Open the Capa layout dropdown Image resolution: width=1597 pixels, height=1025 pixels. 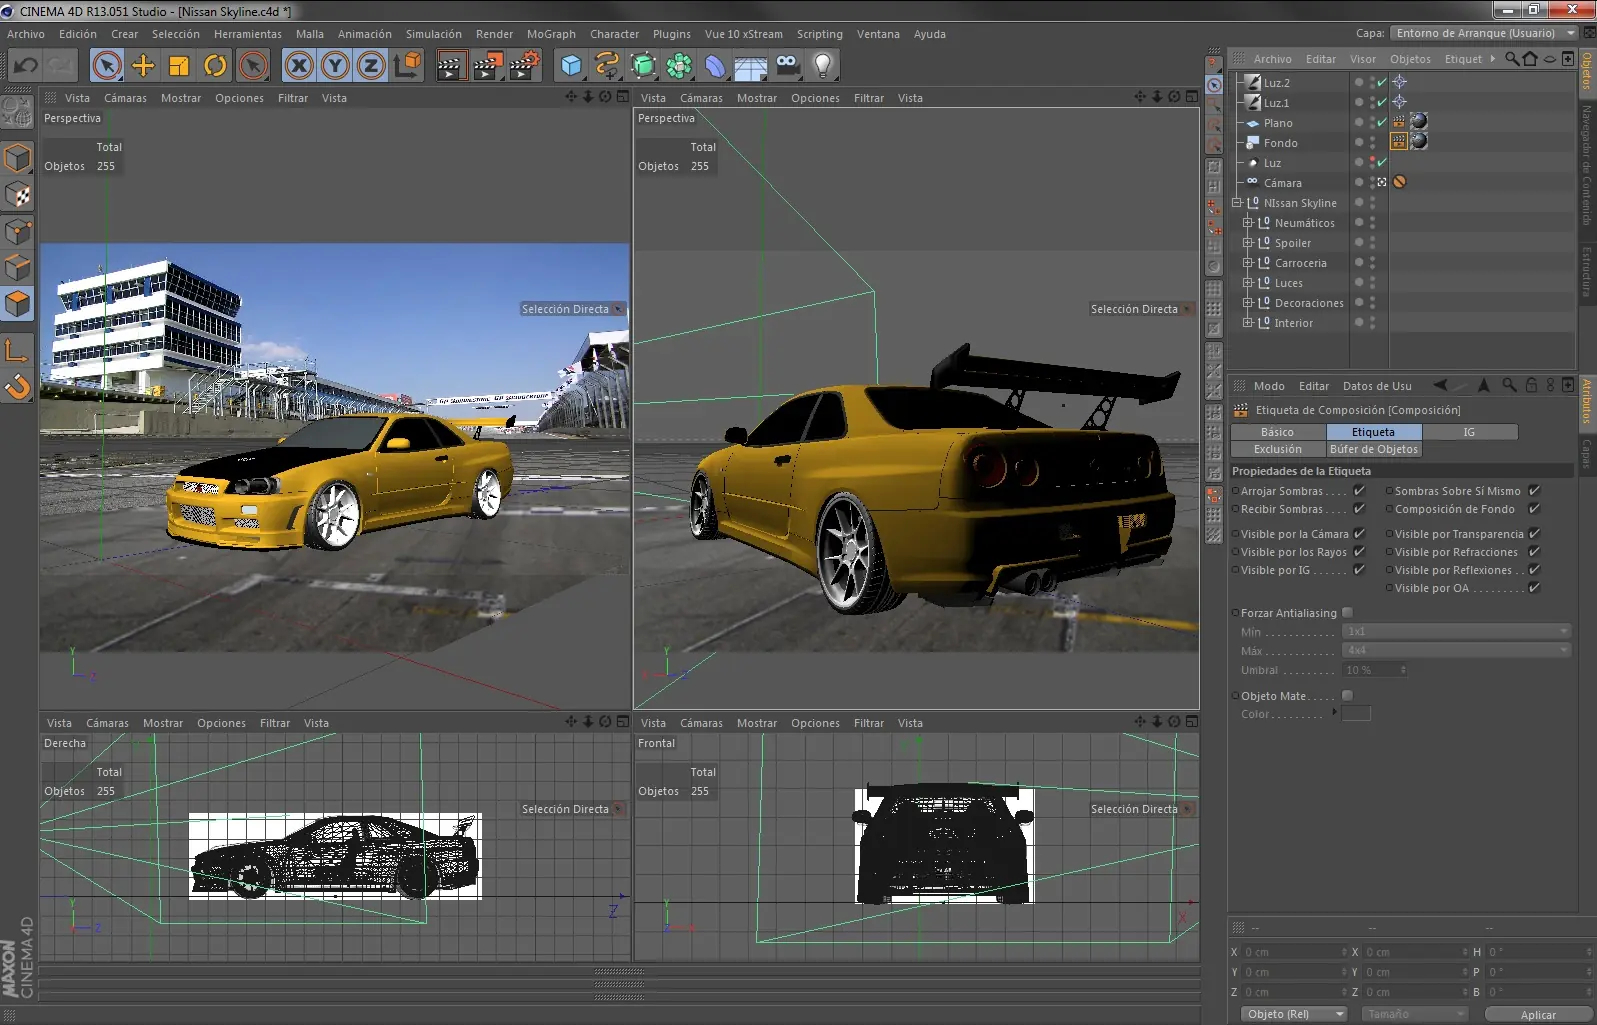1485,33
